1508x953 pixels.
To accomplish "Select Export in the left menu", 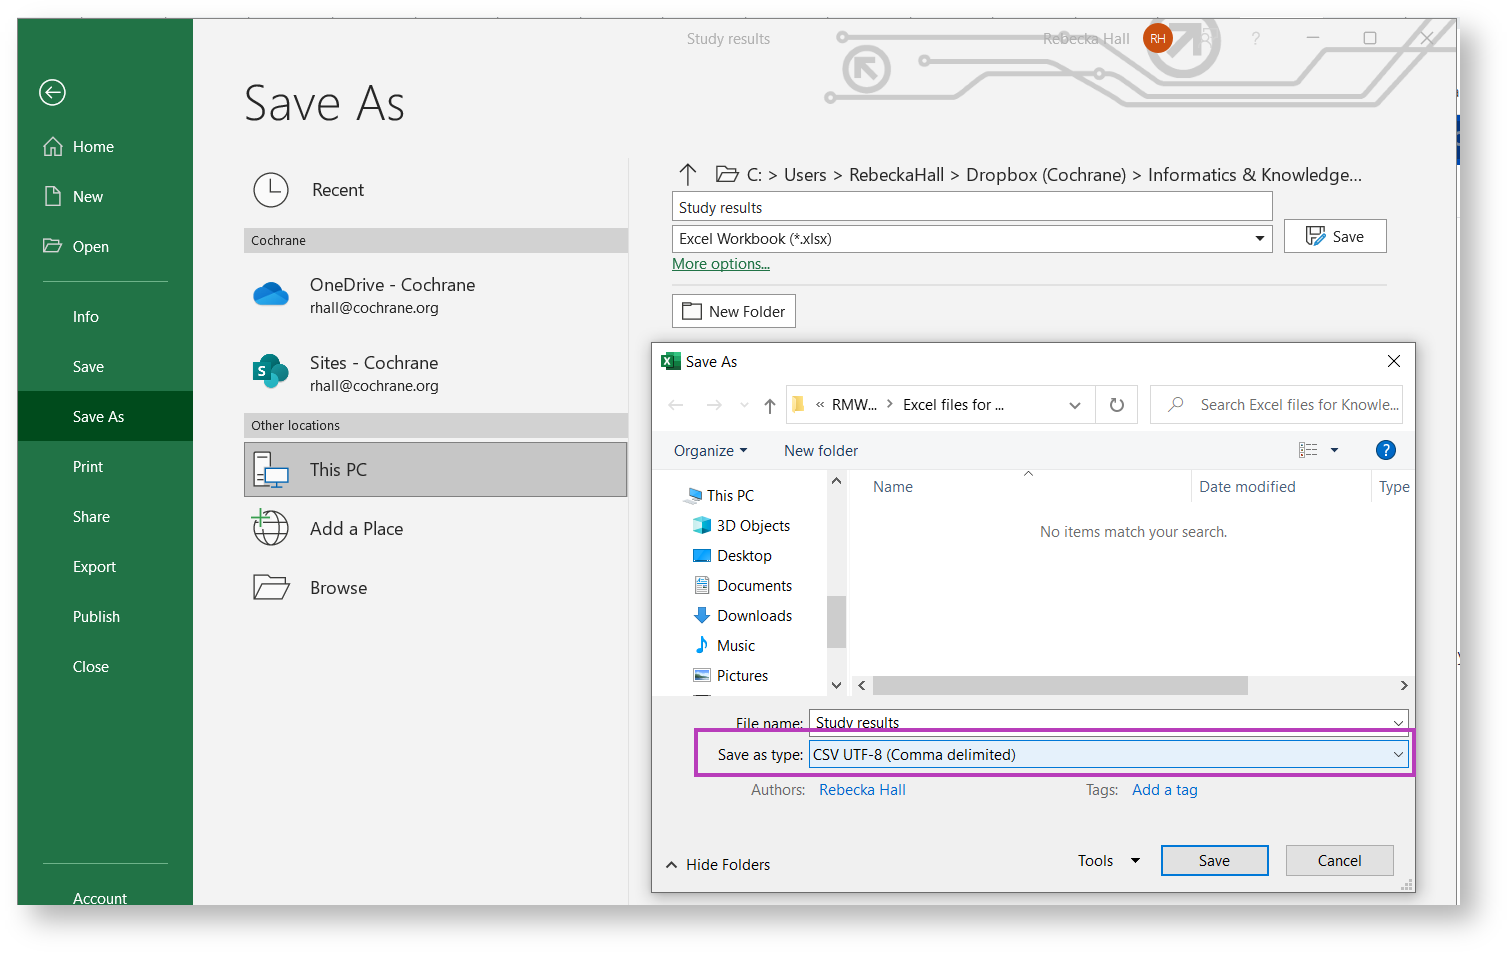I will point(94,567).
